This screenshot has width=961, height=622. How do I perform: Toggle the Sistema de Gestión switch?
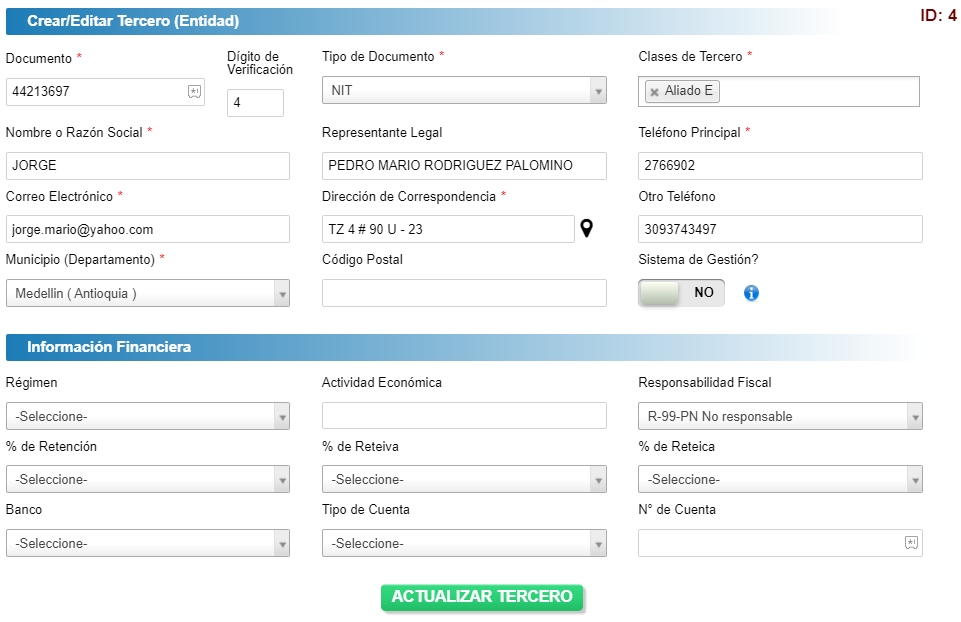point(681,293)
